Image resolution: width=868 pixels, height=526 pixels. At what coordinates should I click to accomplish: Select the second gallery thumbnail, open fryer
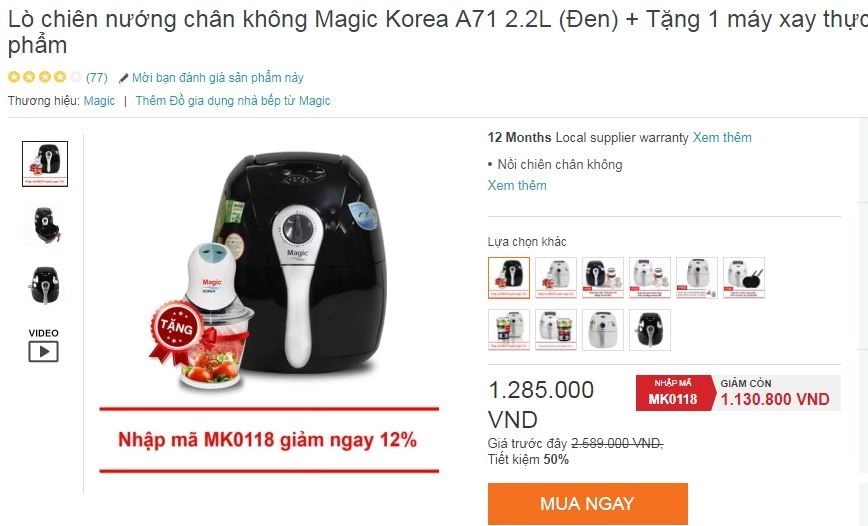45,225
